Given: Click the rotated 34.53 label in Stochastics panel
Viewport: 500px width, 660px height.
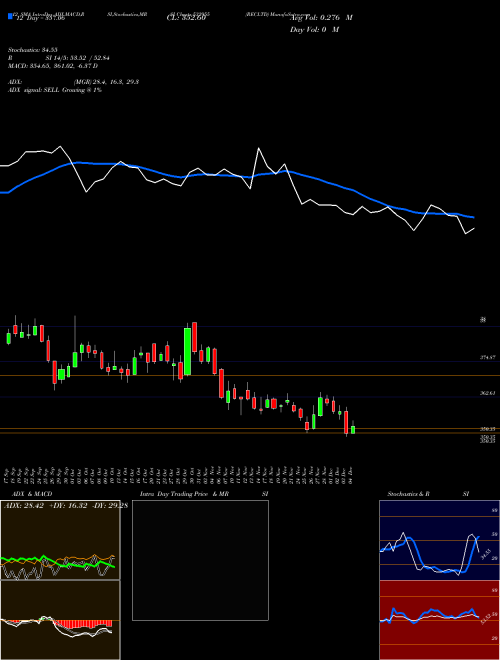Looking at the screenshot, I should (x=487, y=554).
